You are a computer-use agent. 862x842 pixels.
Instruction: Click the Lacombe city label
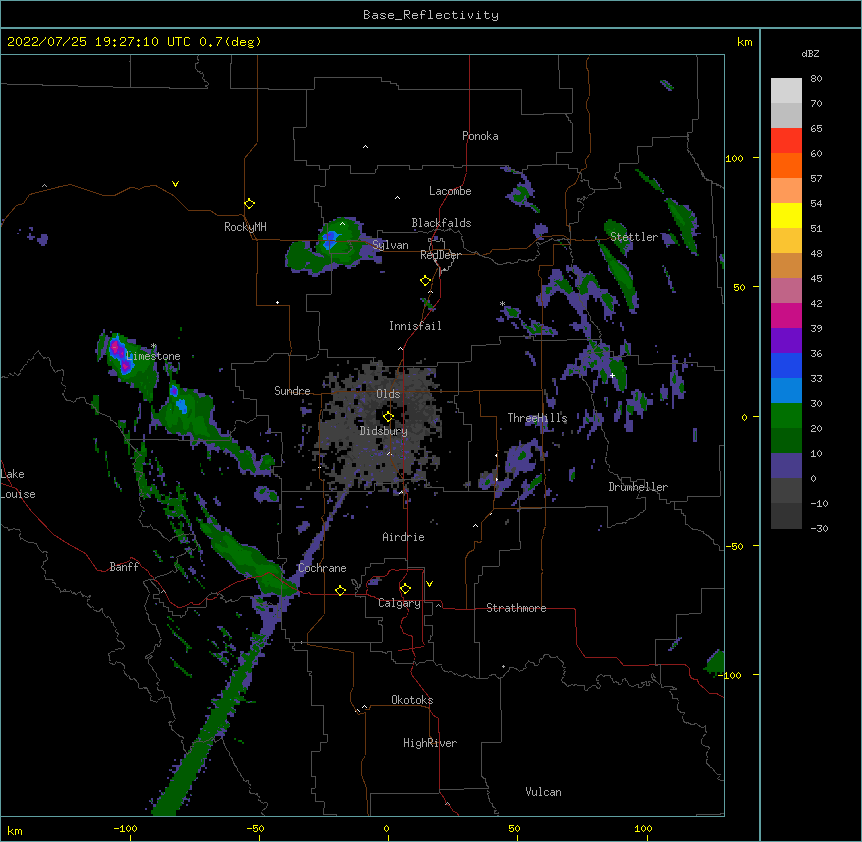point(450,191)
